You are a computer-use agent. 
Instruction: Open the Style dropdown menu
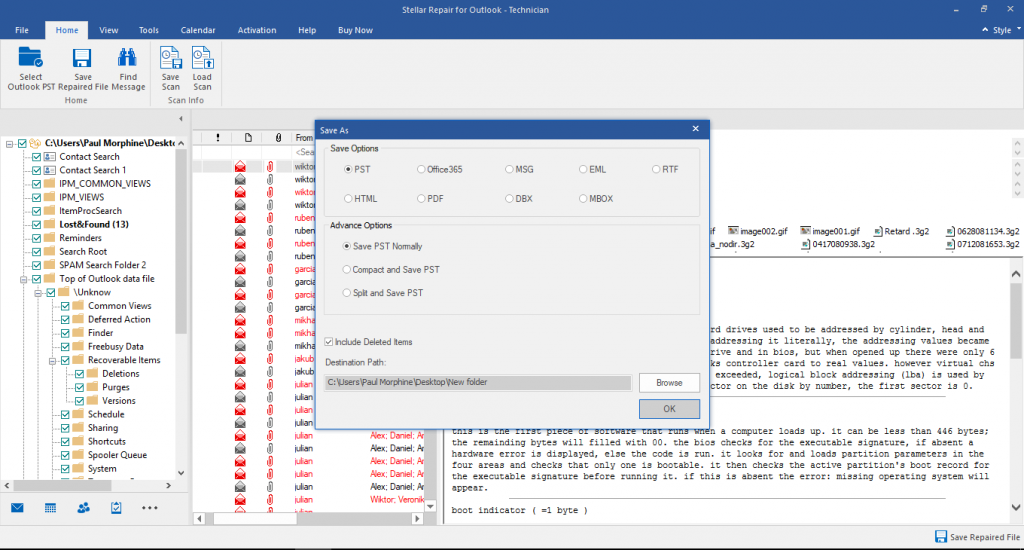coord(1001,31)
